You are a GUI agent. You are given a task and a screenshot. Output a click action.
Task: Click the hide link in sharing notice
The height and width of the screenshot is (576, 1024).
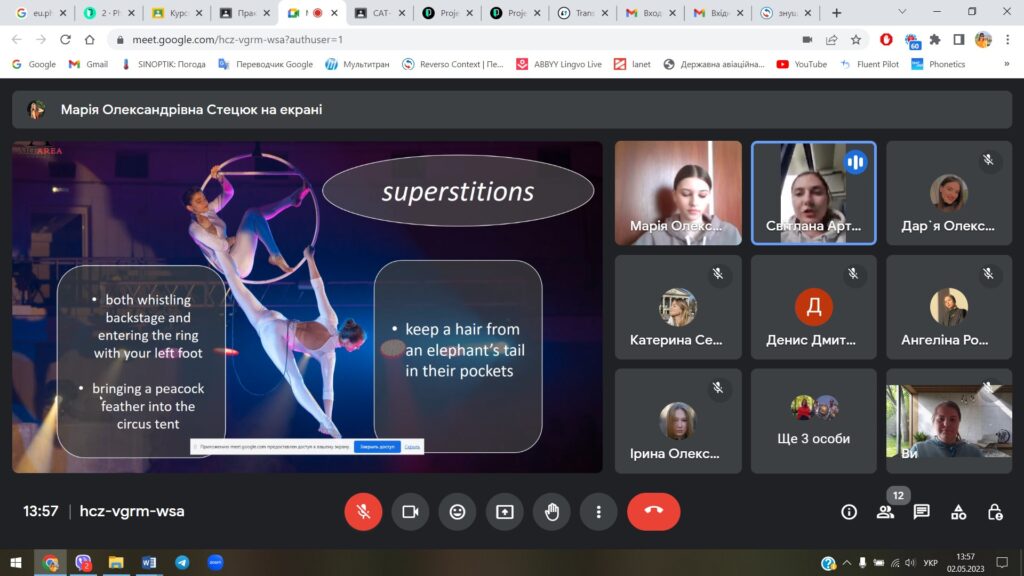tap(412, 446)
